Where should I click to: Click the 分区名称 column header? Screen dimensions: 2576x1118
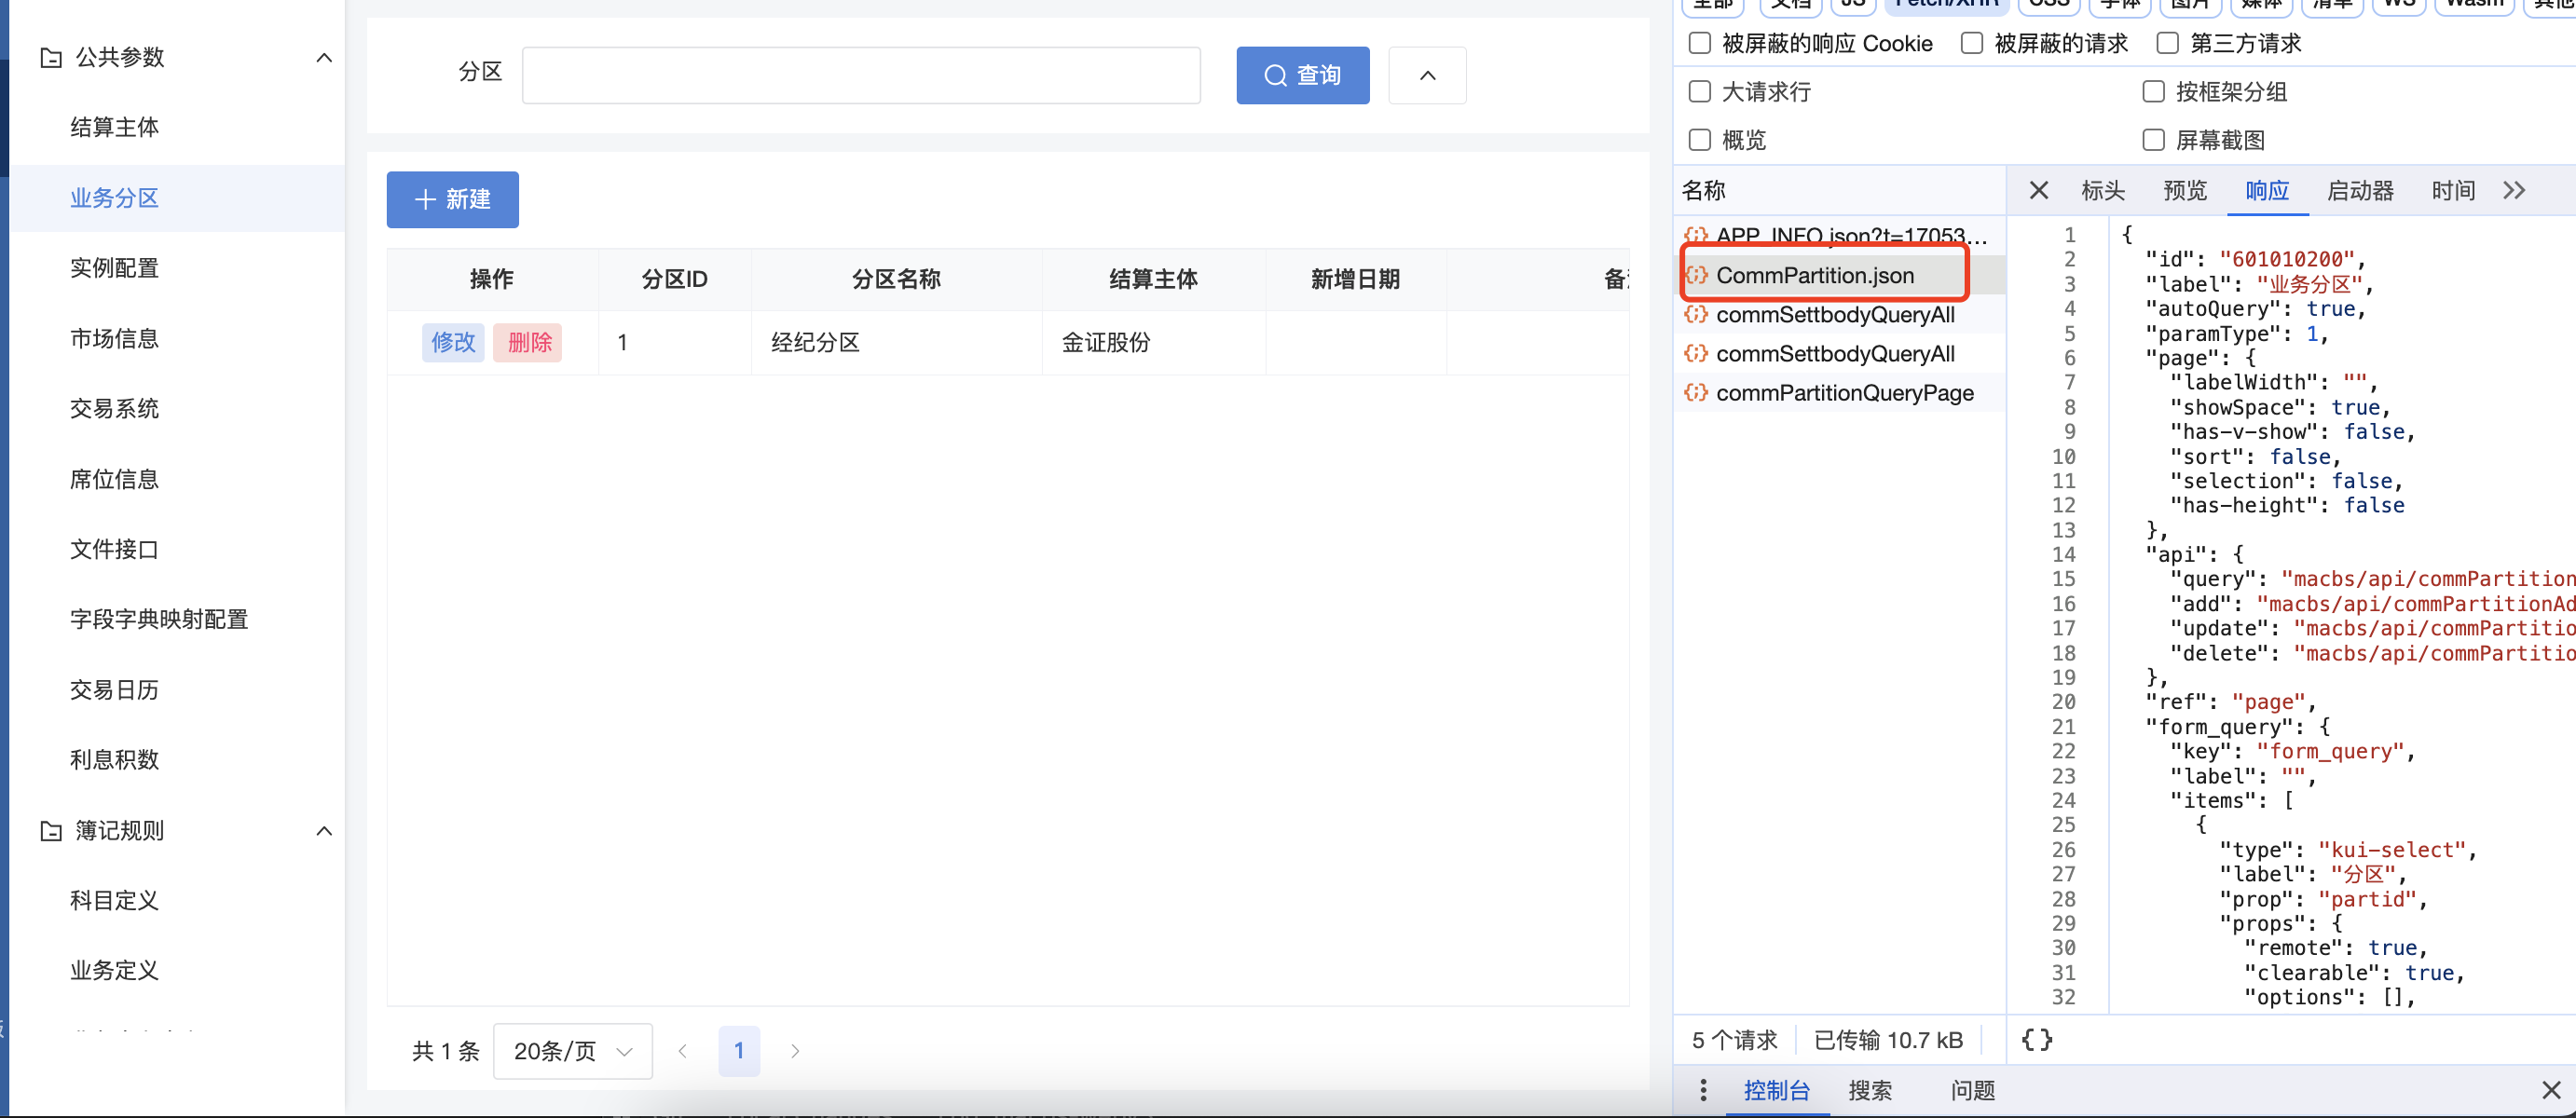(x=896, y=279)
